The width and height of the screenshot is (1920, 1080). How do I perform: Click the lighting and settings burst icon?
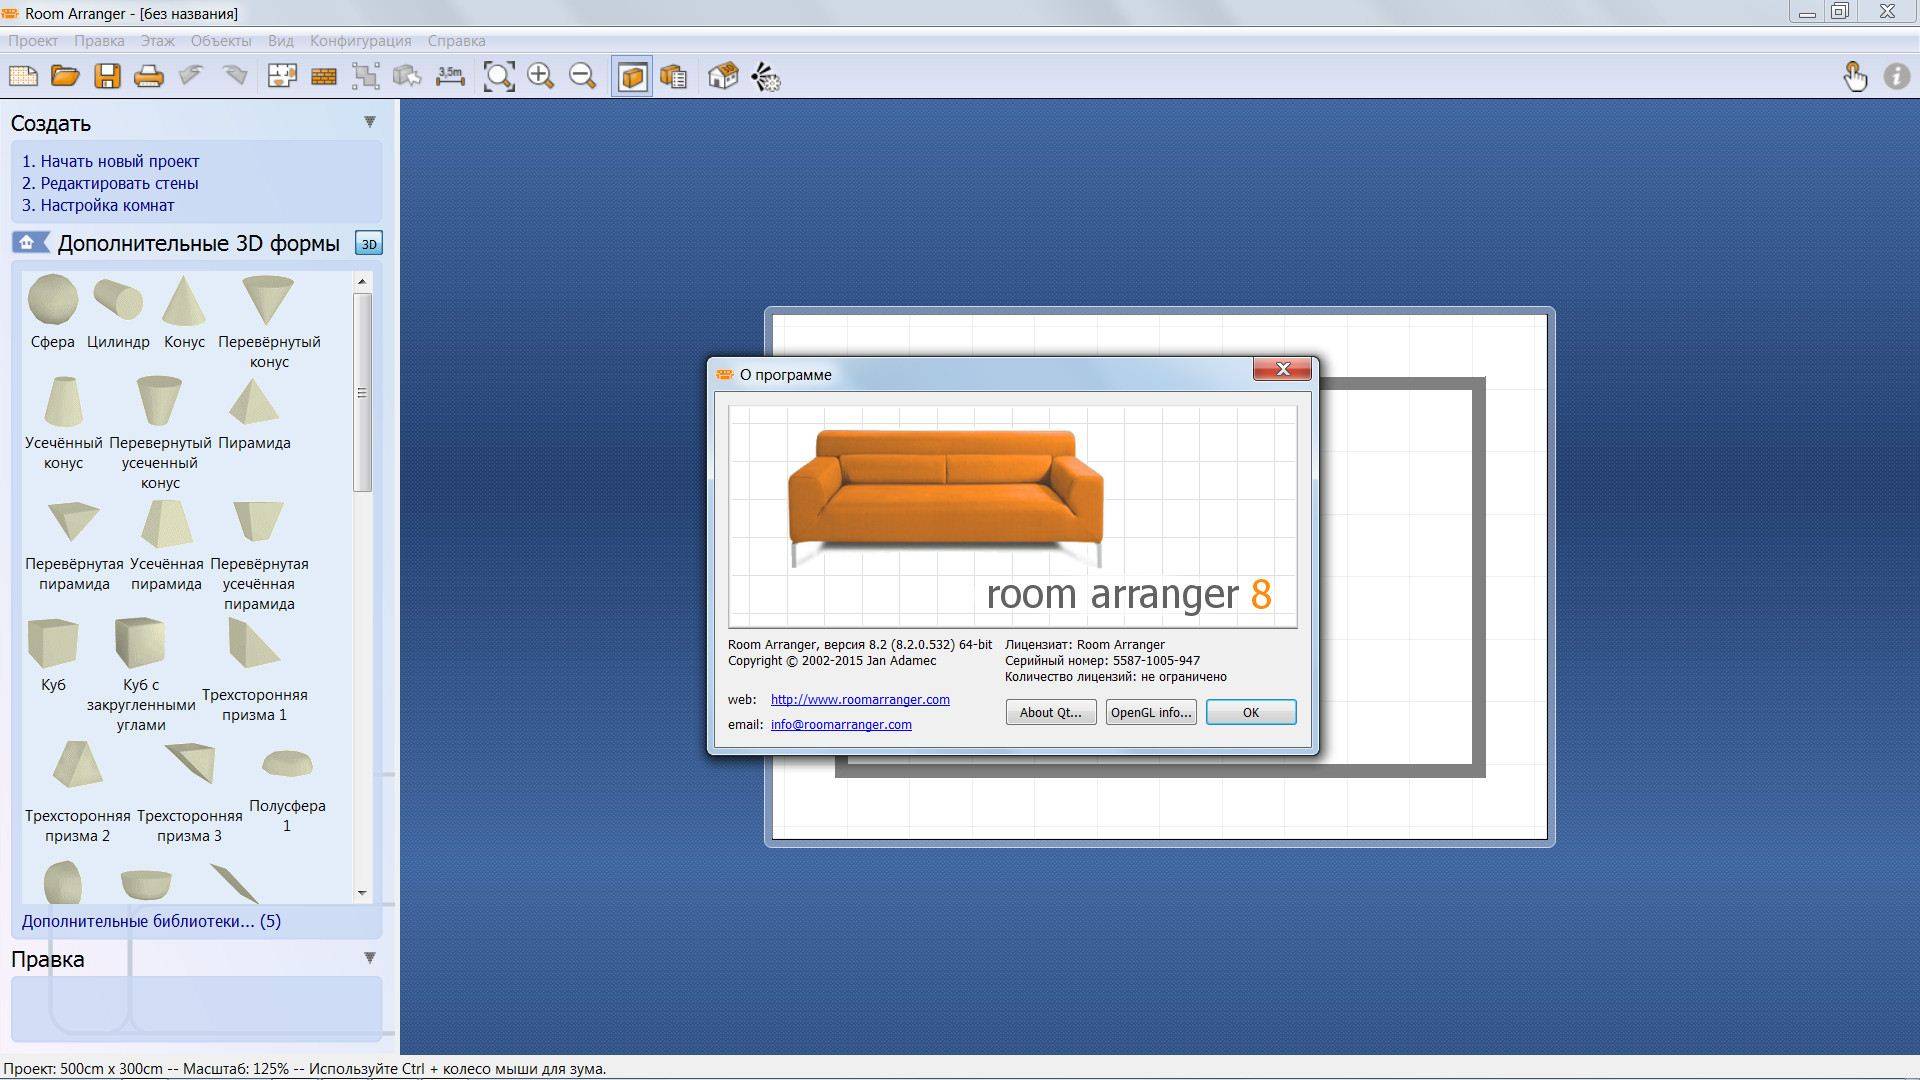[765, 76]
